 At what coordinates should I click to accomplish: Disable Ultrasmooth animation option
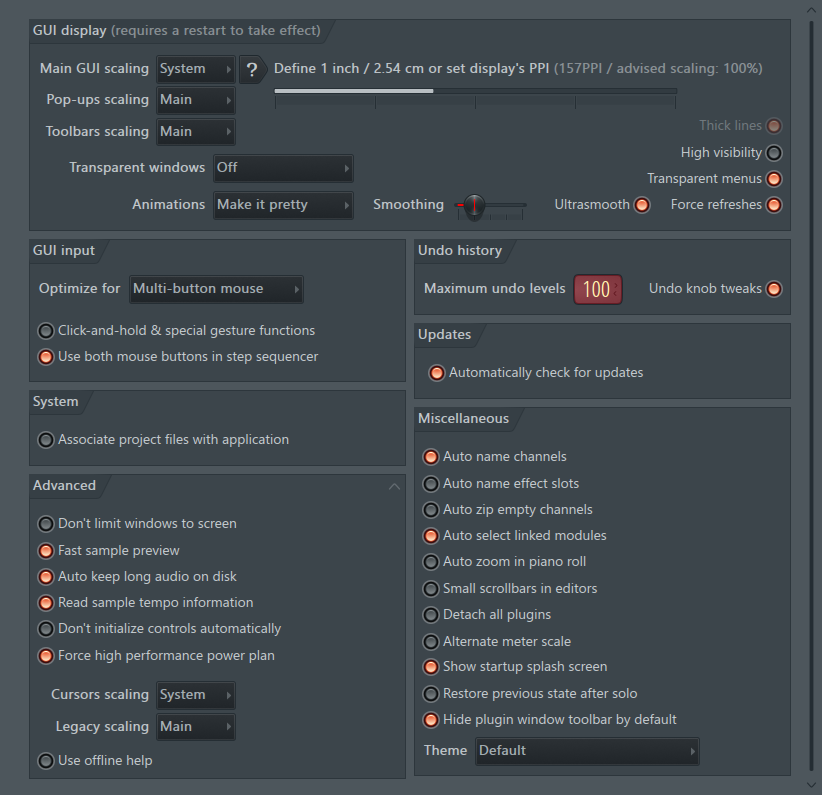(642, 205)
